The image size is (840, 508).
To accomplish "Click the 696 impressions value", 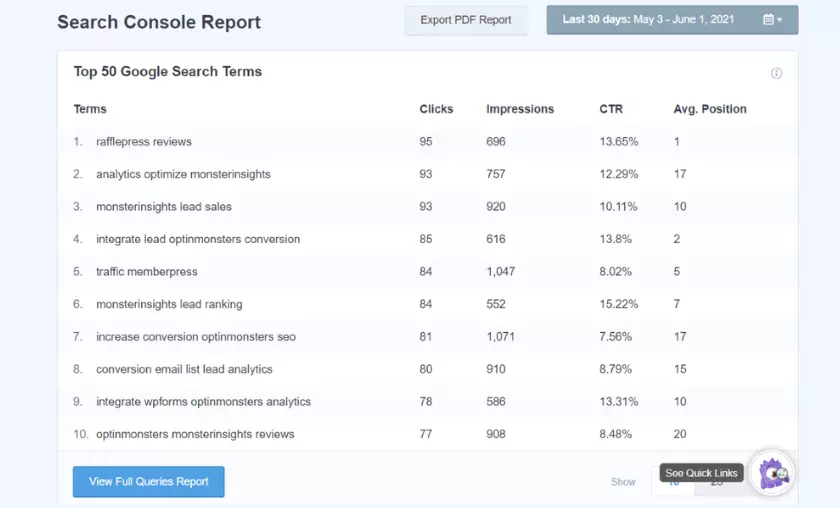I will (496, 141).
